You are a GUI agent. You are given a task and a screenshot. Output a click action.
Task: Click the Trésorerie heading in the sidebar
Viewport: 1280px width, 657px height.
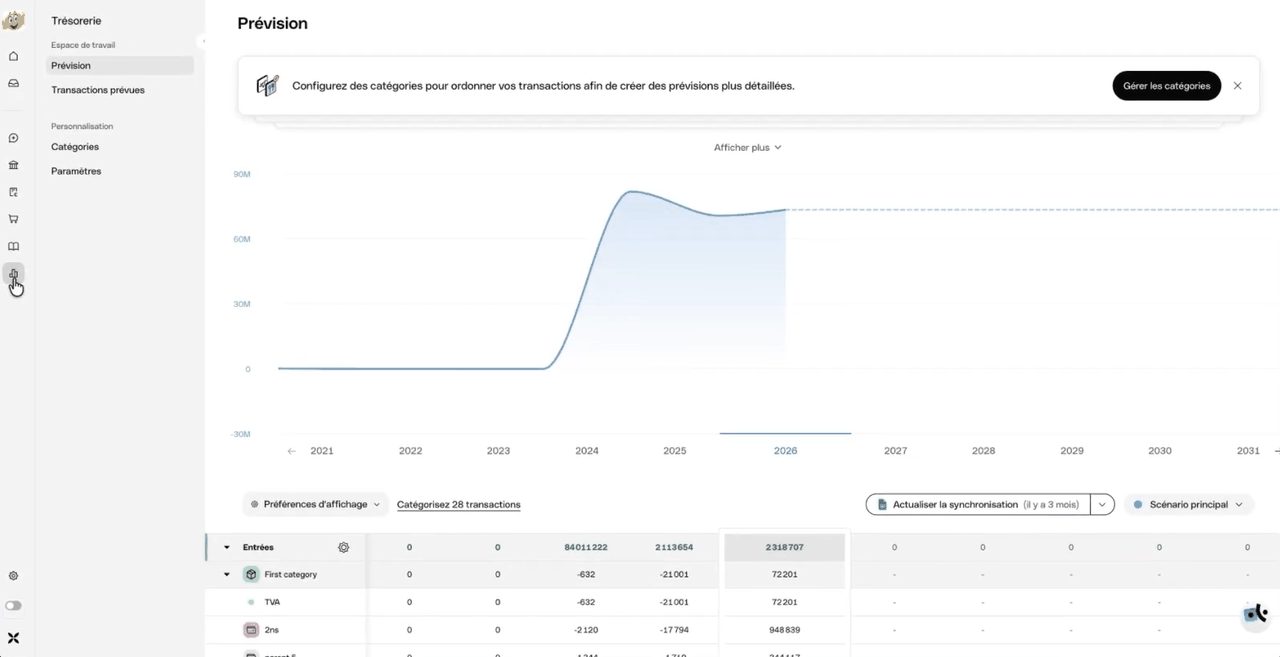[x=76, y=21]
